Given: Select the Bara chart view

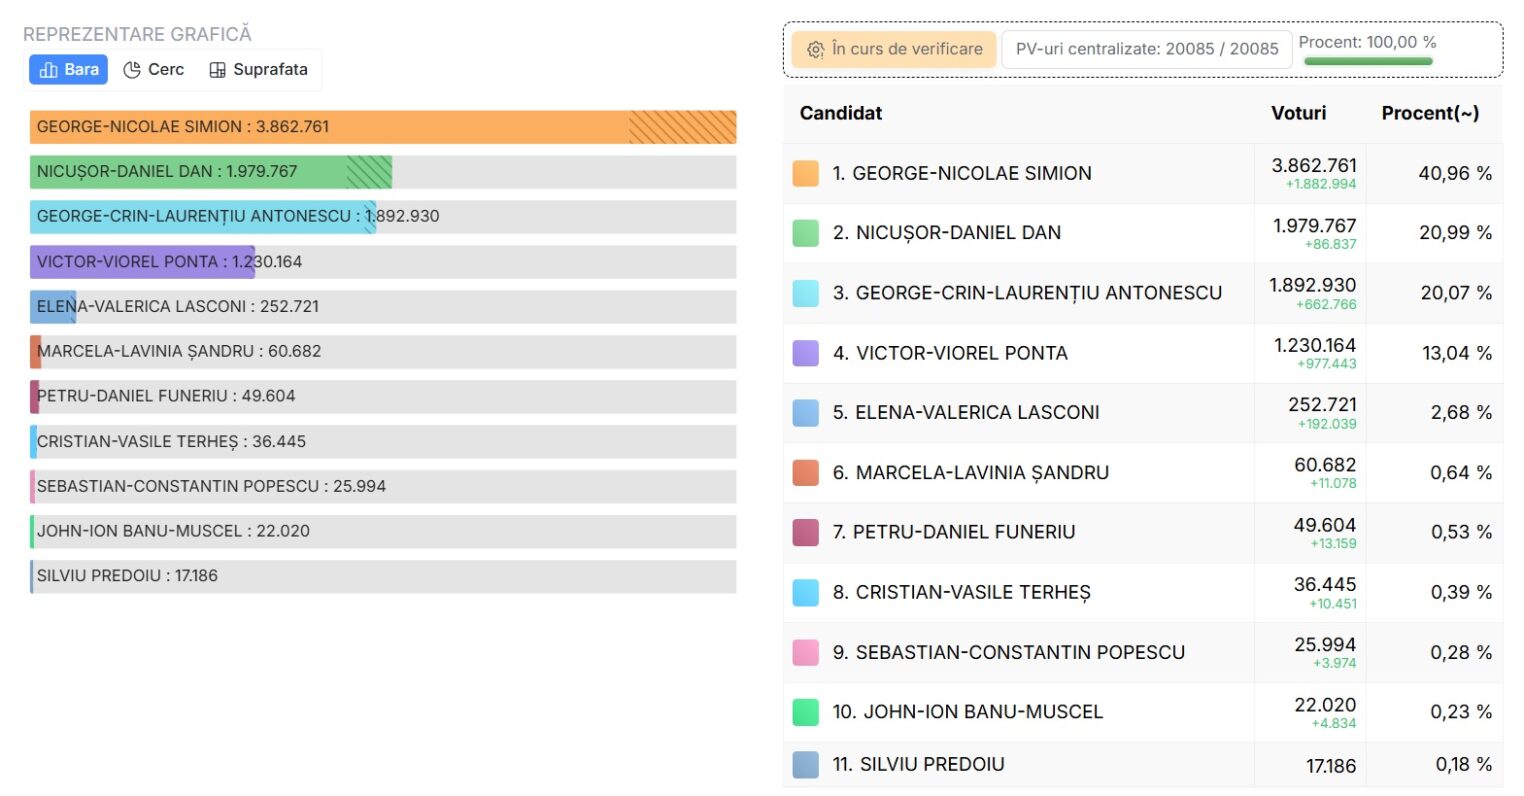Looking at the screenshot, I should (x=69, y=69).
